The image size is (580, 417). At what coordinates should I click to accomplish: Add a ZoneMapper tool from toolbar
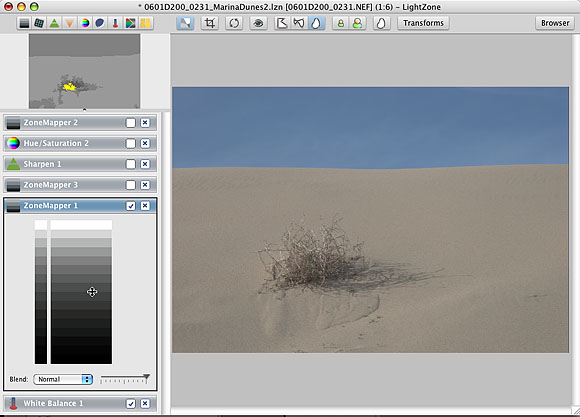pos(24,23)
